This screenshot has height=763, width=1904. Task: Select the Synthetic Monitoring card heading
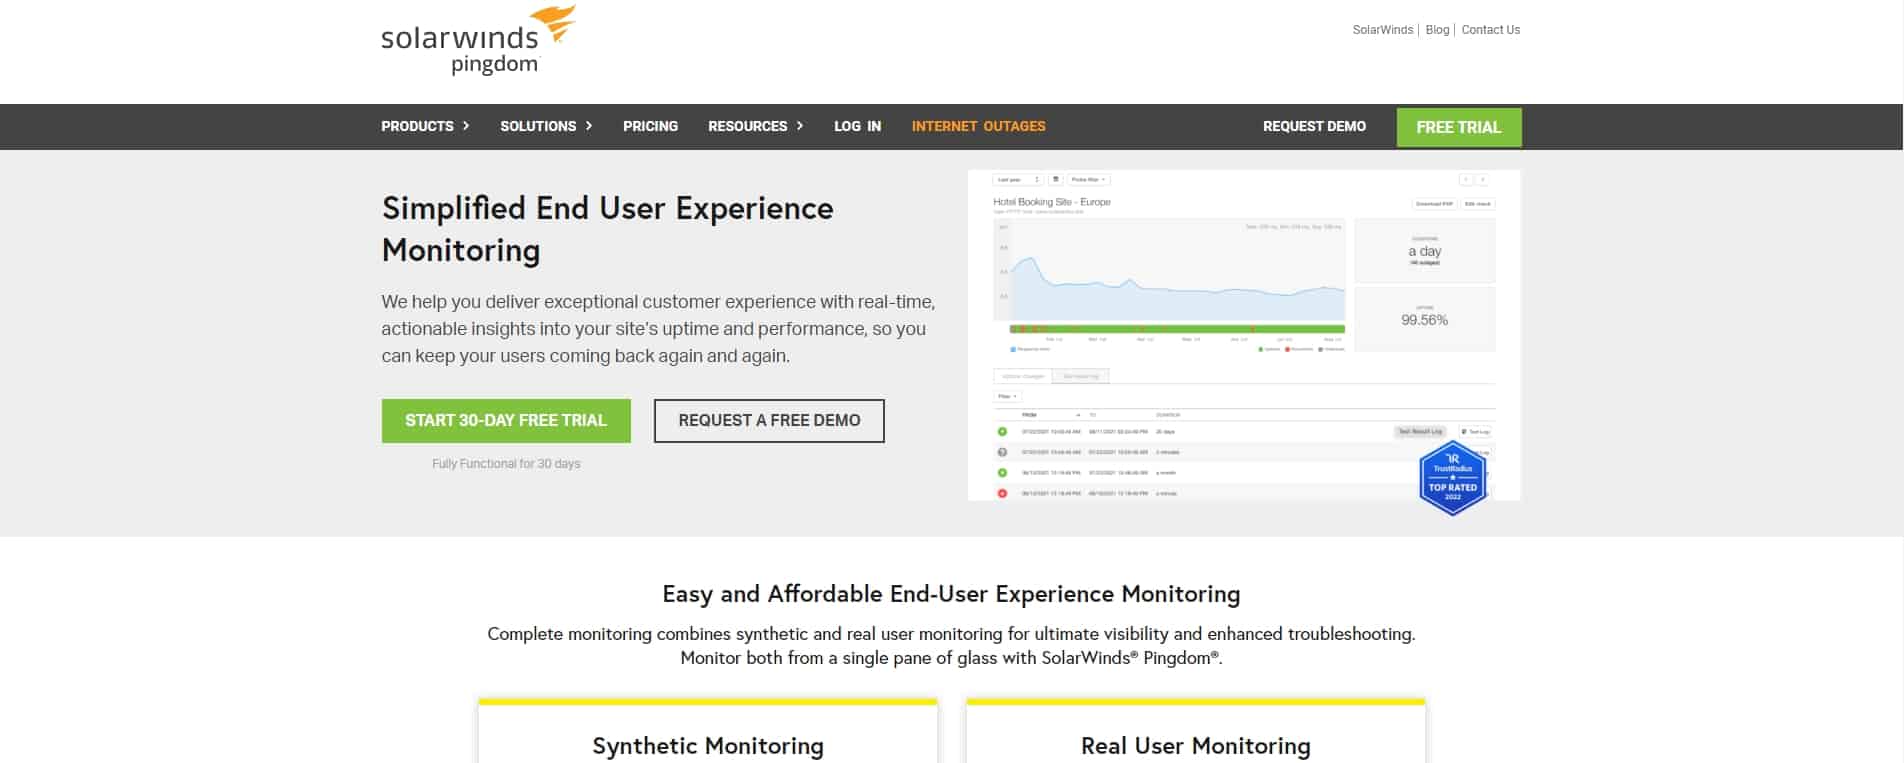708,746
